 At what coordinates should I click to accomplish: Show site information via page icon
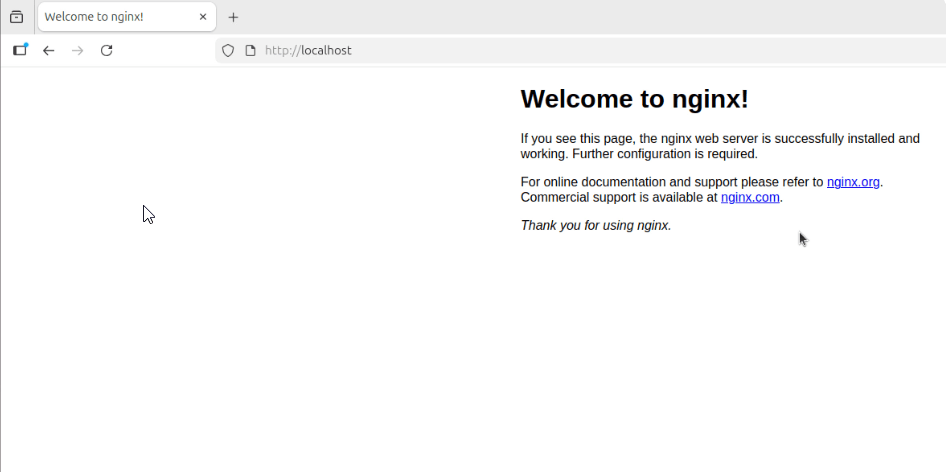click(250, 50)
